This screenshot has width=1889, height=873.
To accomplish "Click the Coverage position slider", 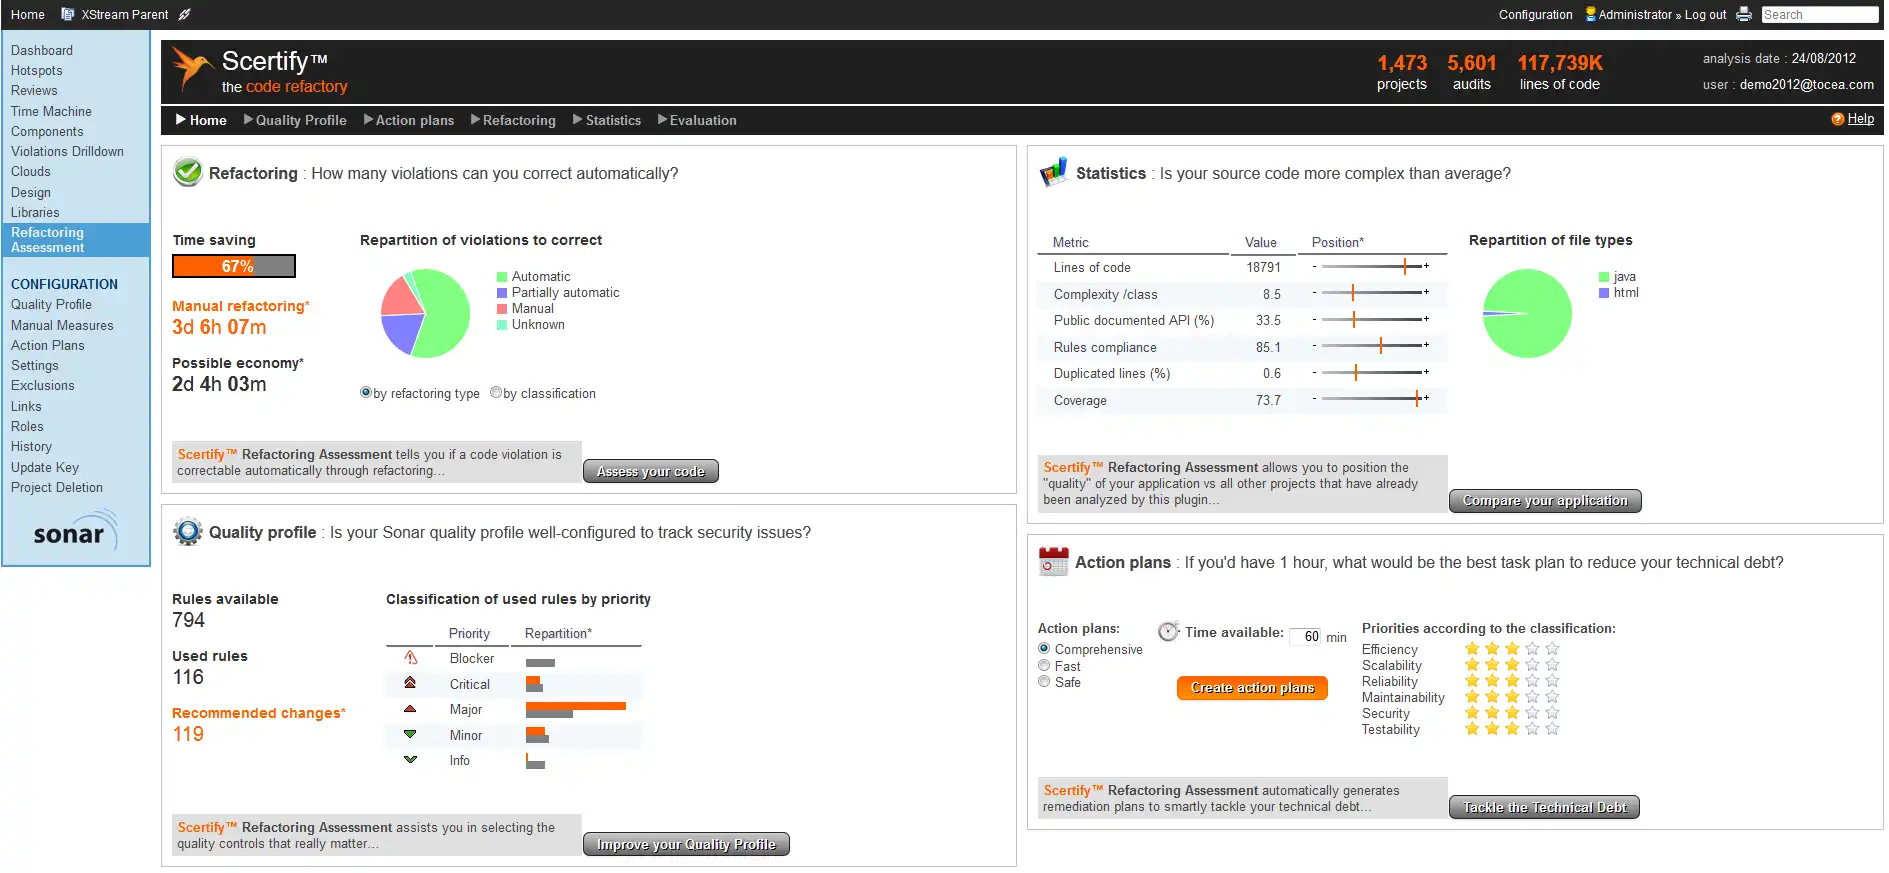I will click(x=1371, y=399).
